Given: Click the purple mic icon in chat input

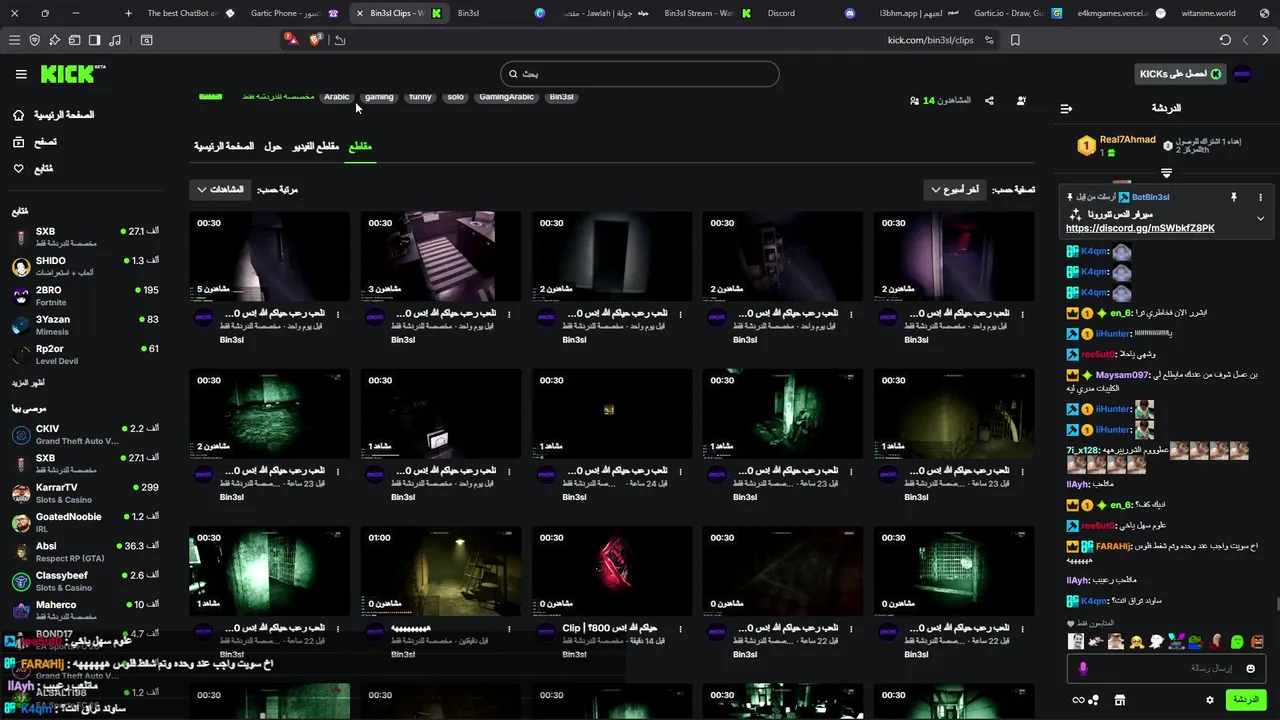Looking at the screenshot, I should tap(1083, 668).
